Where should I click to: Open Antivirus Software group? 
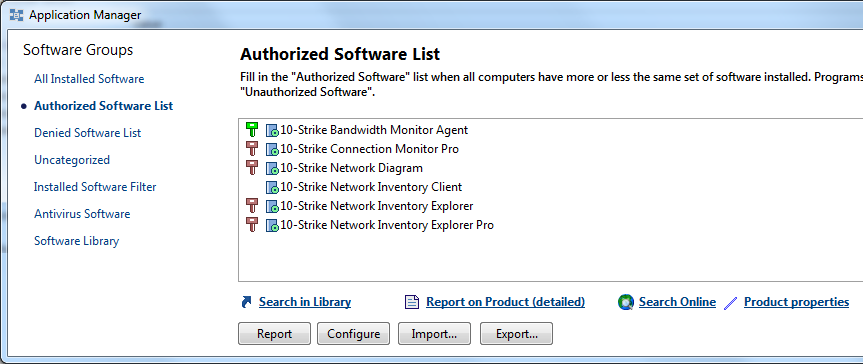pyautogui.click(x=82, y=214)
